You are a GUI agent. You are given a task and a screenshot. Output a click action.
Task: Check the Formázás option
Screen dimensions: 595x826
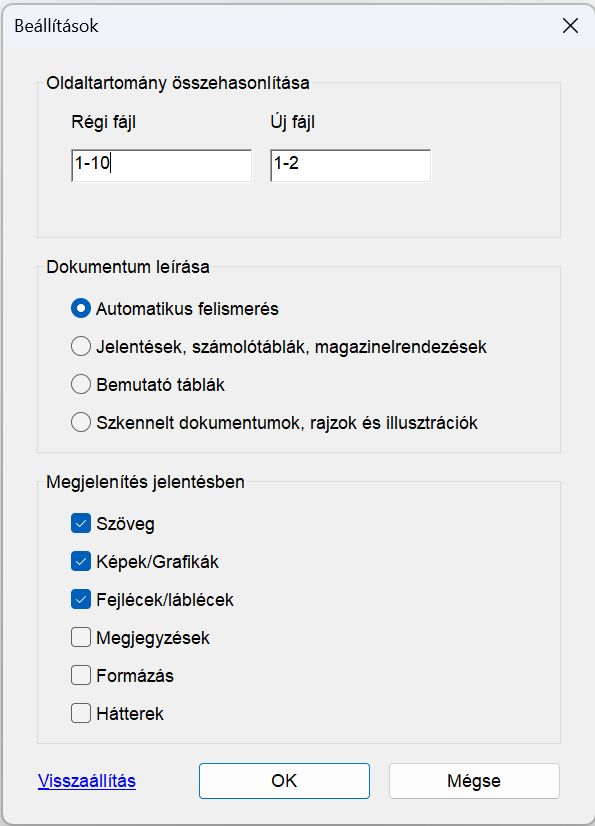(80, 675)
